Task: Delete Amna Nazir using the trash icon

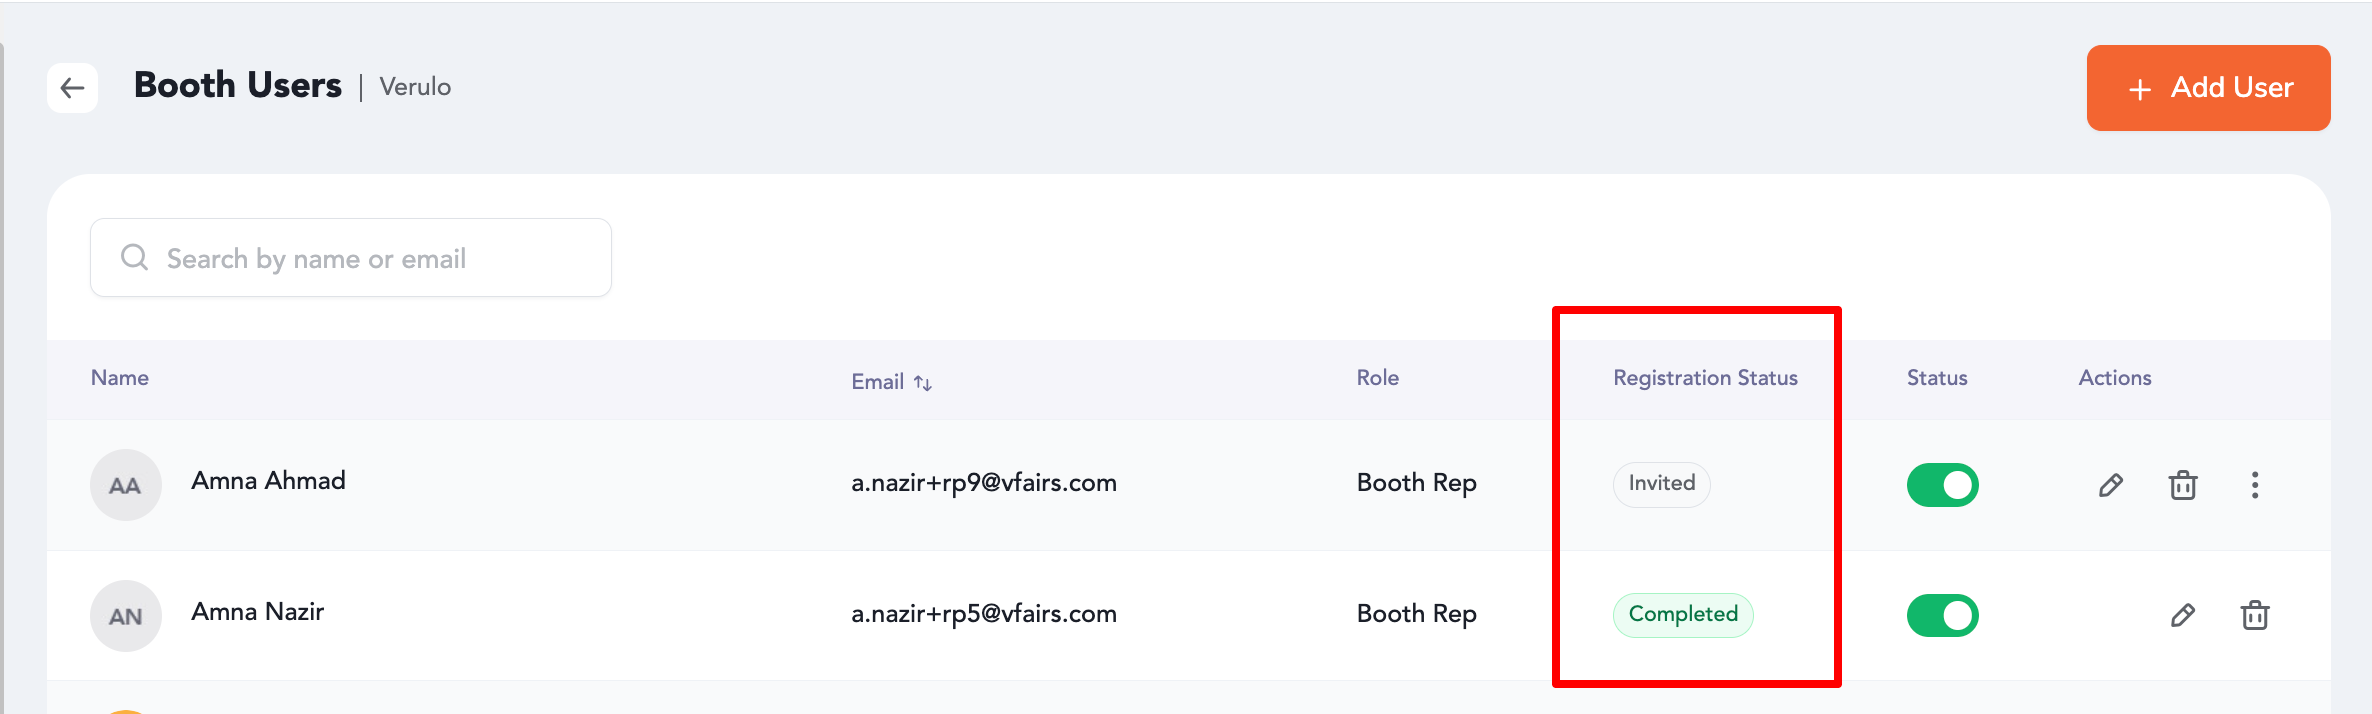Action: pyautogui.click(x=2254, y=615)
